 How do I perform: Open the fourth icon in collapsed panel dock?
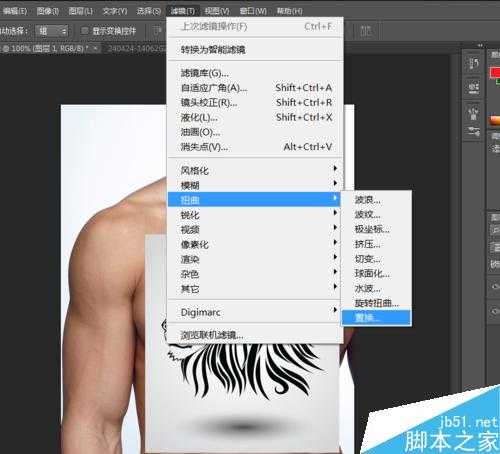coord(473,132)
